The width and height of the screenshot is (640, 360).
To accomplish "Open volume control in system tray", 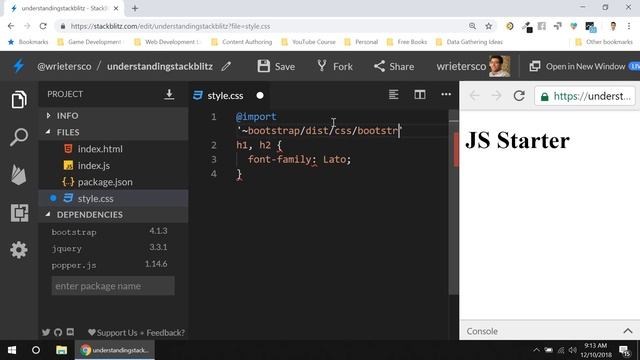I will 573,350.
